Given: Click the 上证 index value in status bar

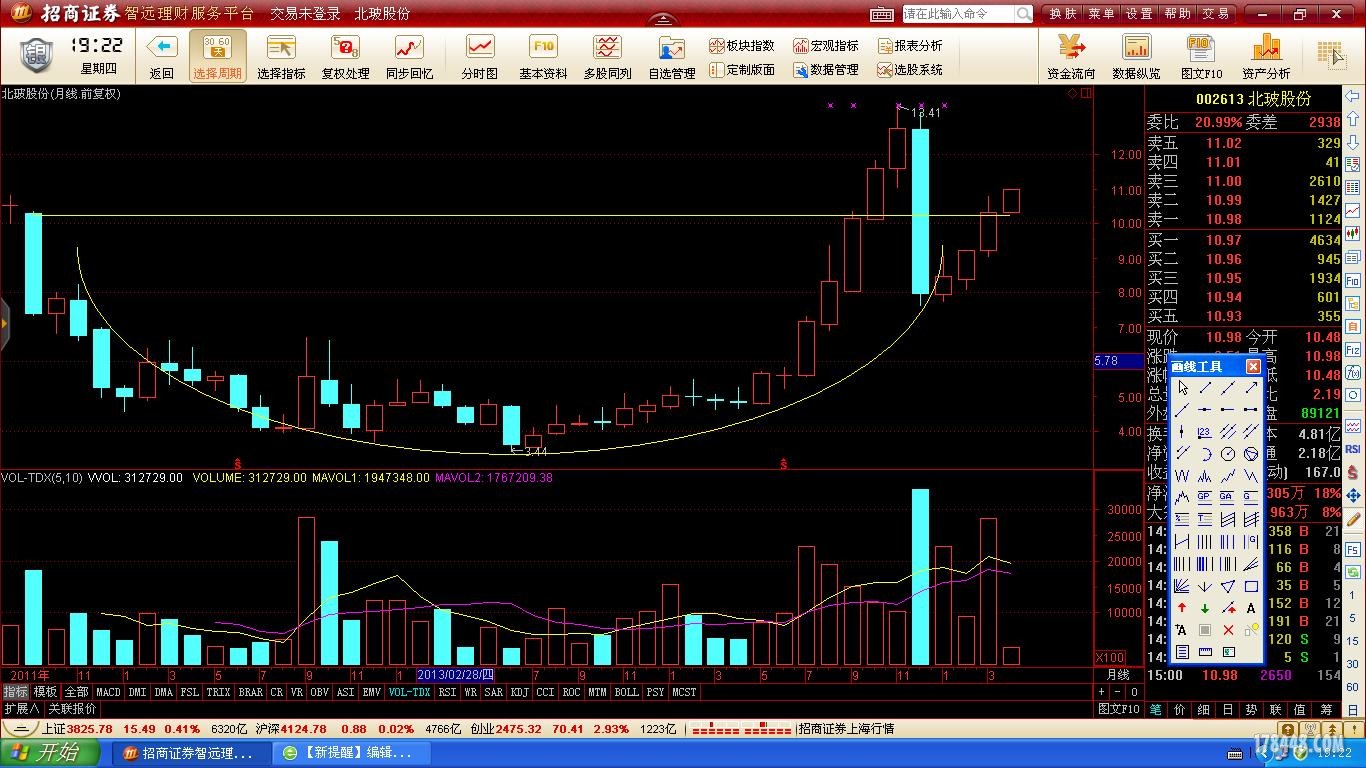Looking at the screenshot, I should 89,729.
